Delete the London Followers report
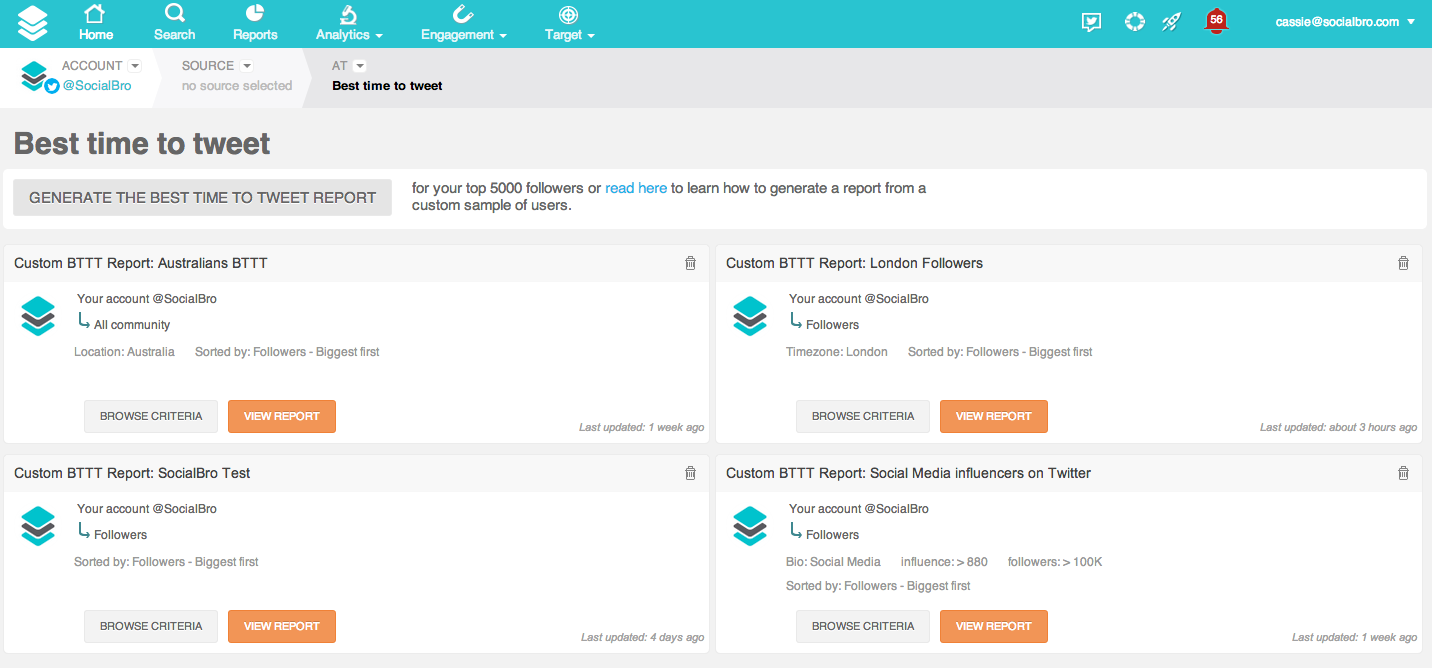This screenshot has width=1432, height=668. (x=1403, y=263)
